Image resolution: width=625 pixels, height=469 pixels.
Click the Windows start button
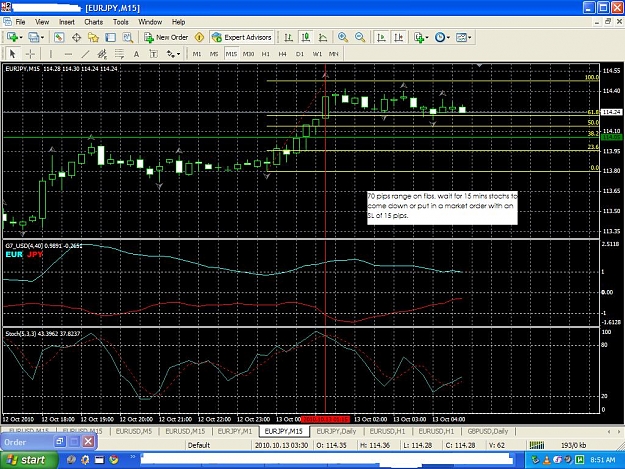27,460
